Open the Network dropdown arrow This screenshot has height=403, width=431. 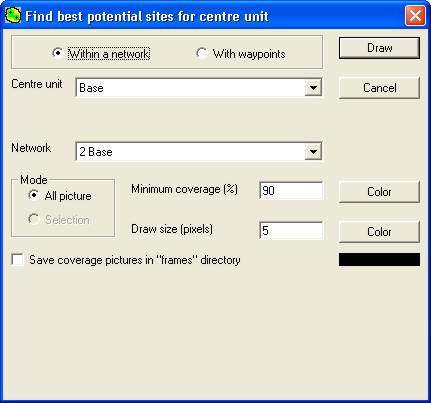coord(313,152)
